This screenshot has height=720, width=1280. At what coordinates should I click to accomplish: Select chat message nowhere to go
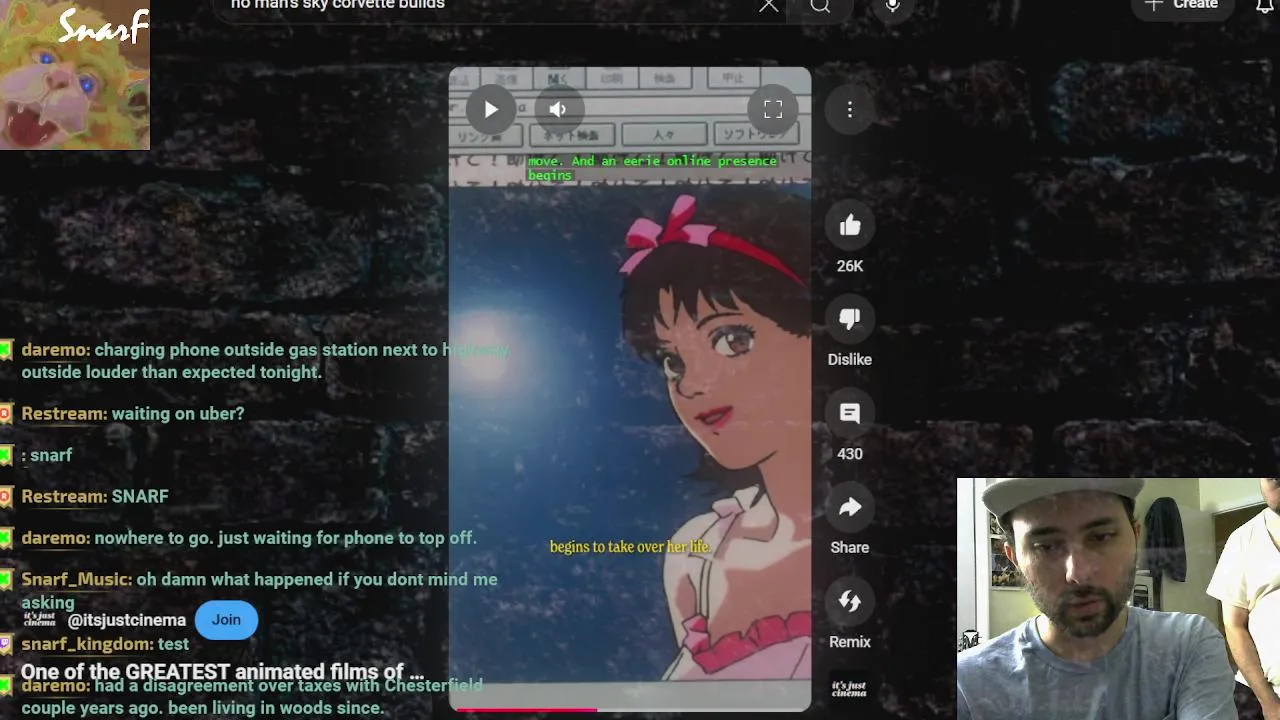point(249,538)
